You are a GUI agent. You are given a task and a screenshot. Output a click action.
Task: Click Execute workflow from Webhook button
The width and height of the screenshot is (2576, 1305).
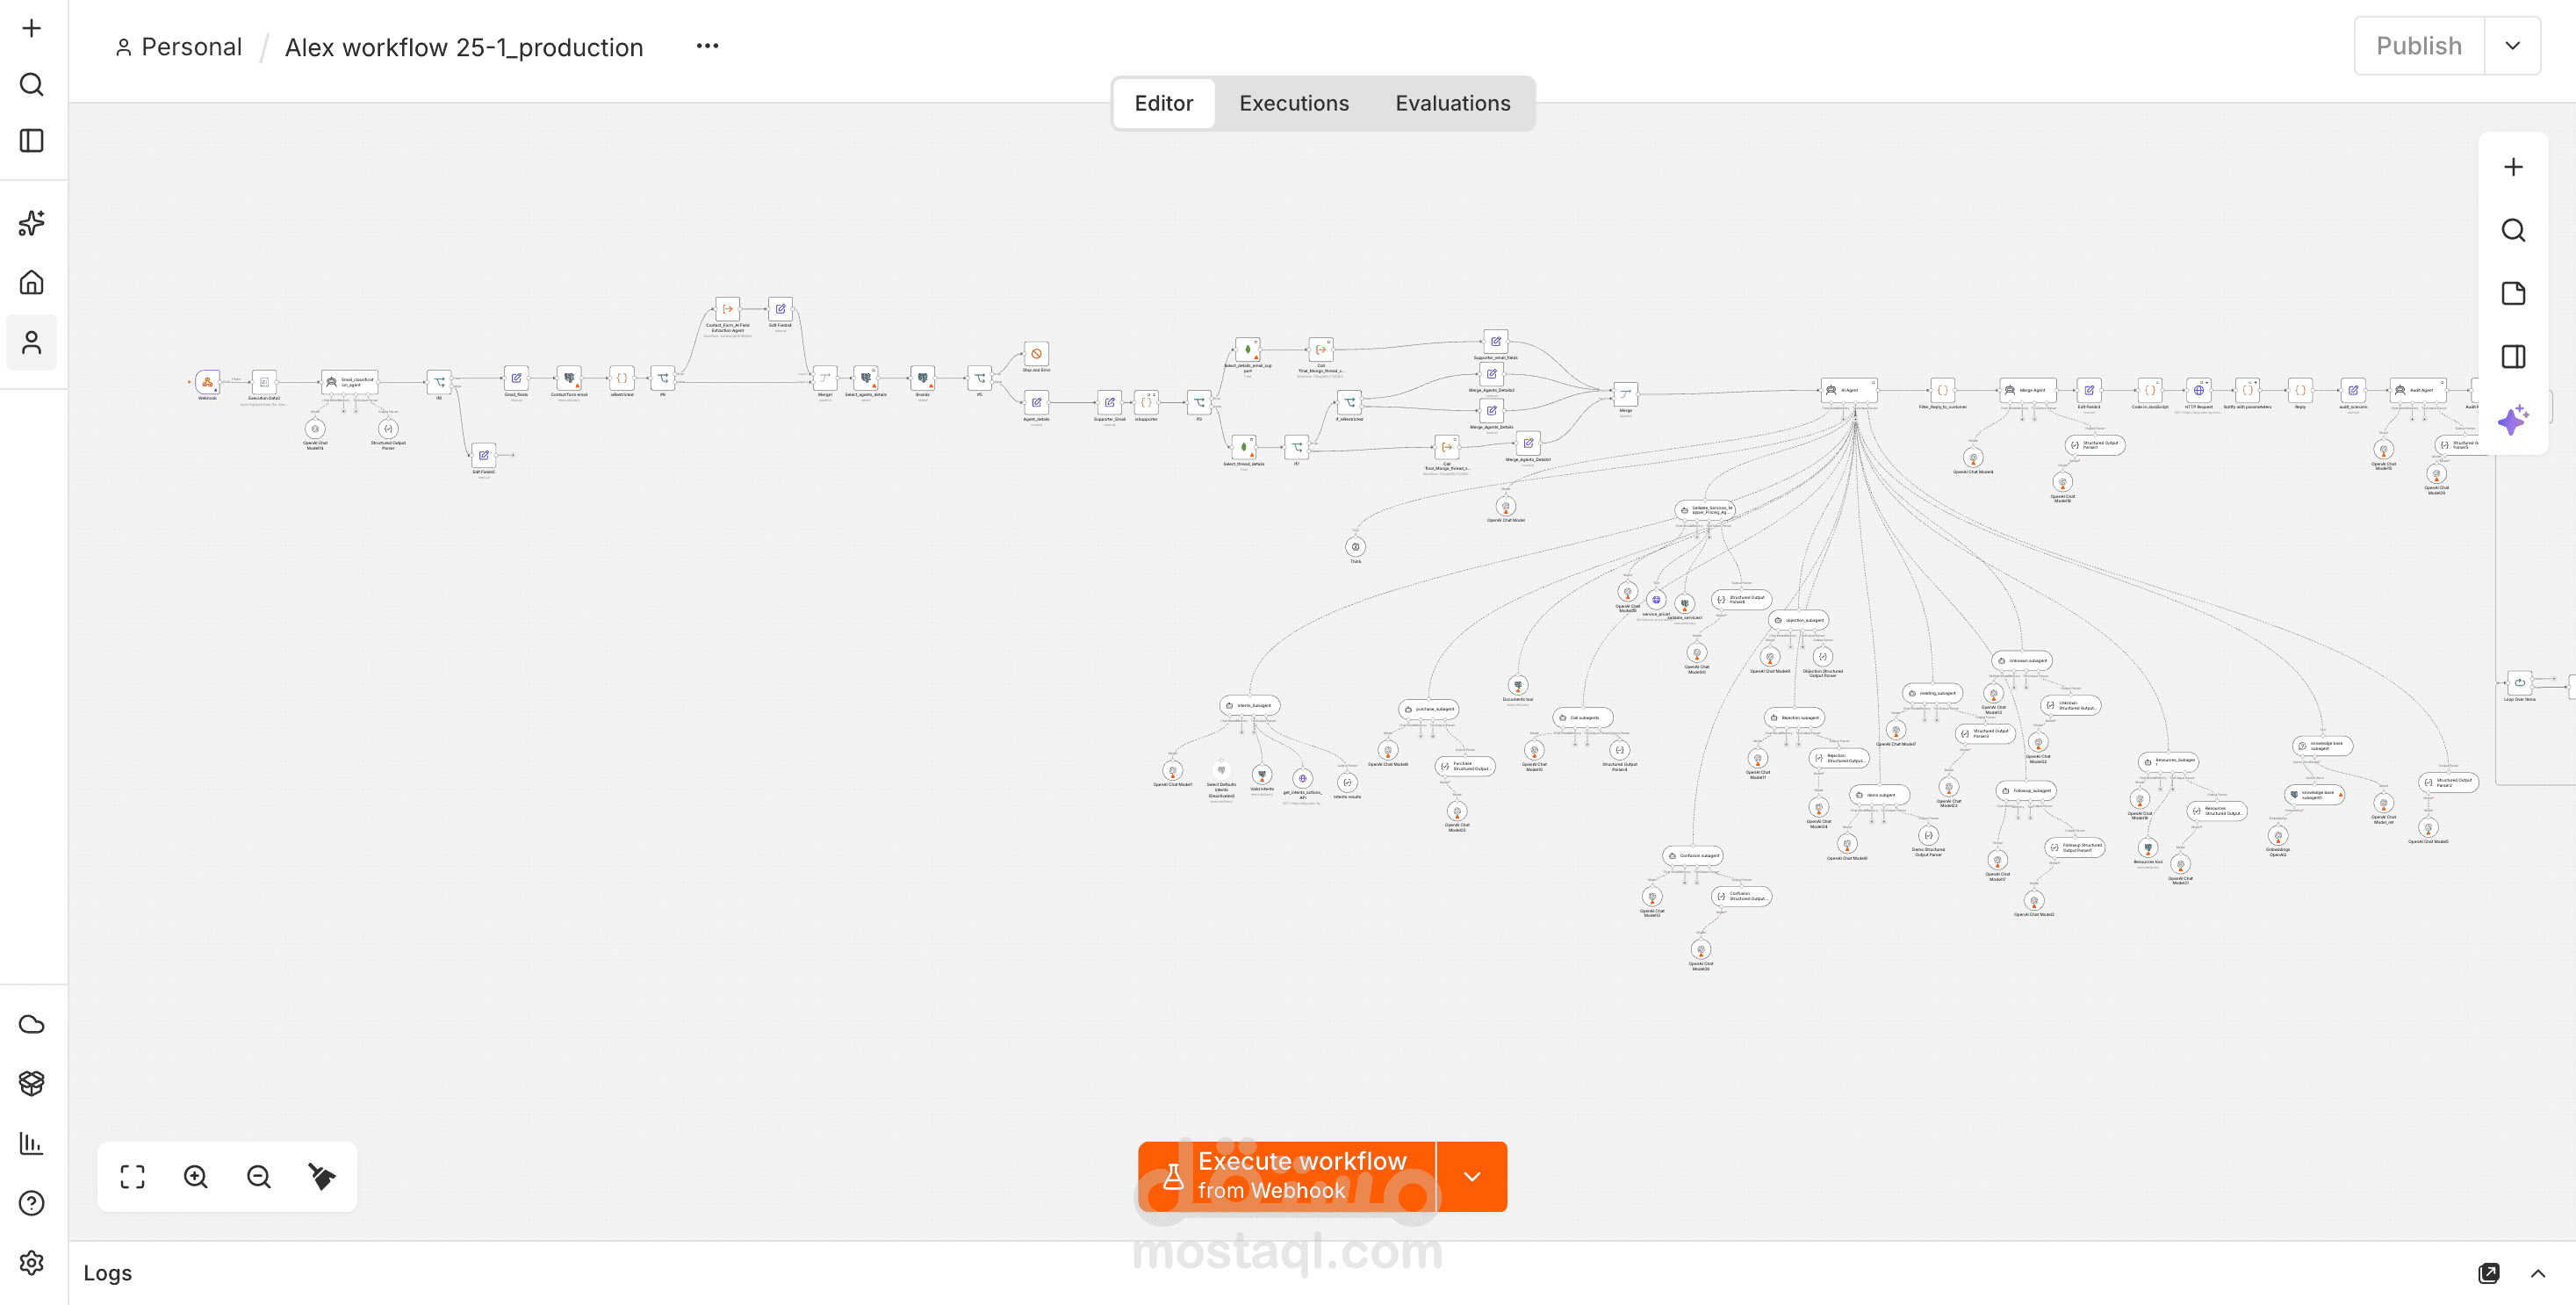(1287, 1177)
